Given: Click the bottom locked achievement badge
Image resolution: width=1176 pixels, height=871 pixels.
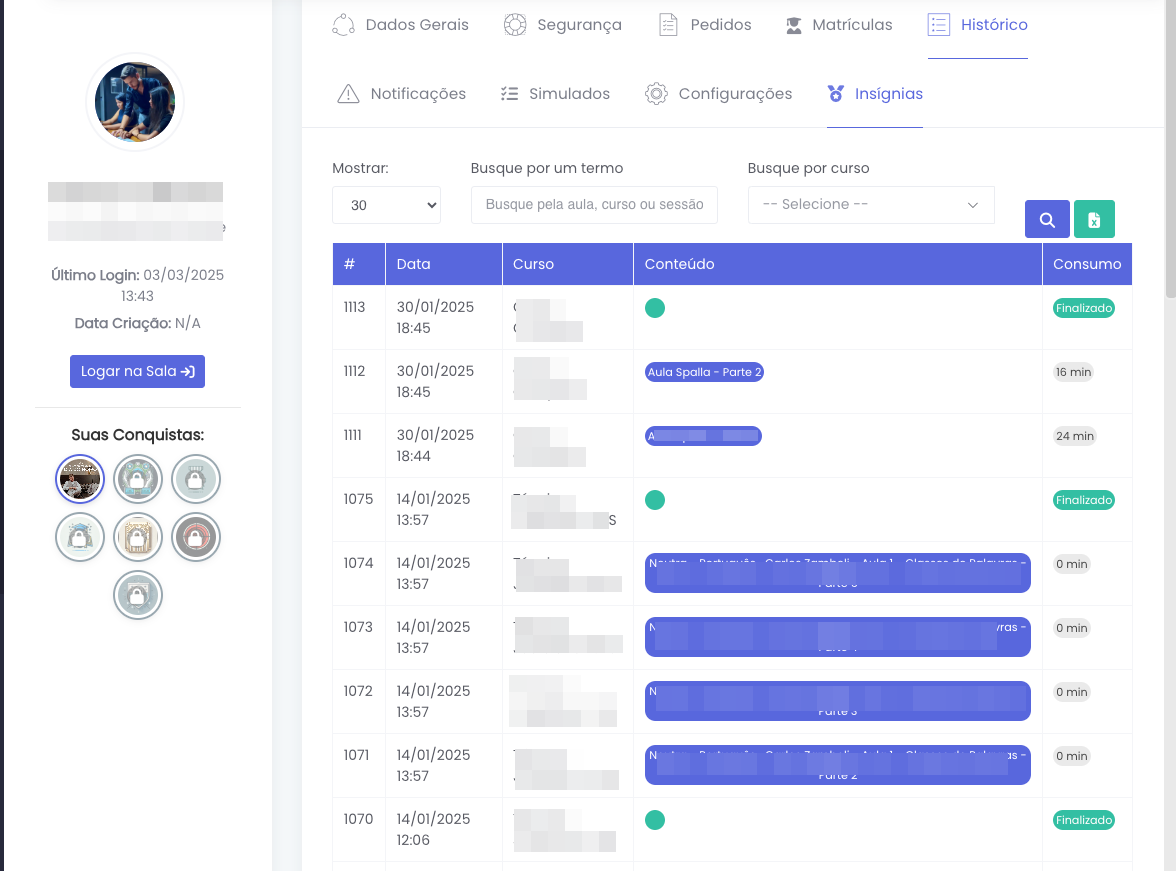Looking at the screenshot, I should coord(138,596).
